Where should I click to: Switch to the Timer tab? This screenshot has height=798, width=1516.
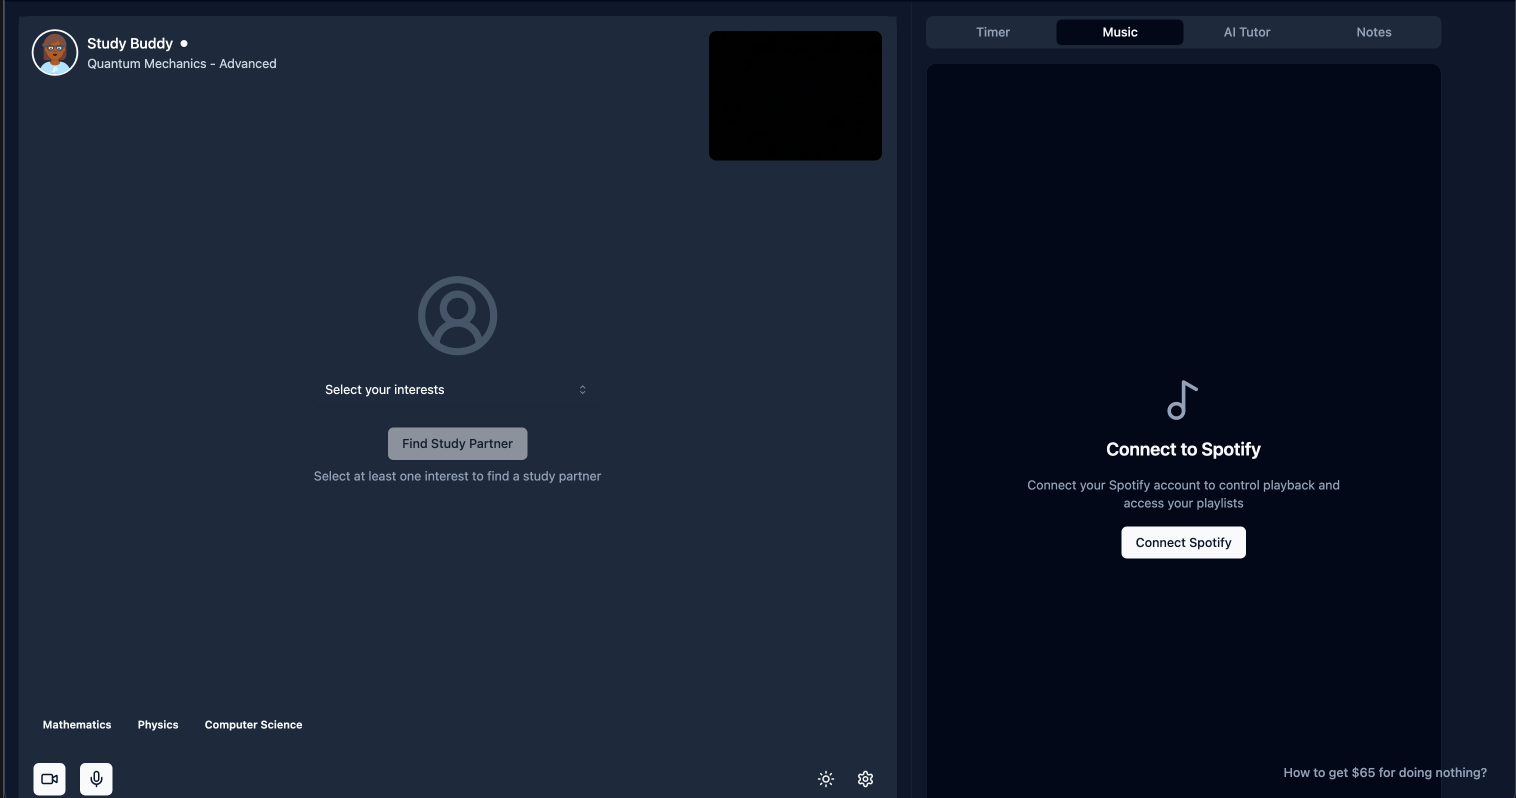[x=993, y=32]
